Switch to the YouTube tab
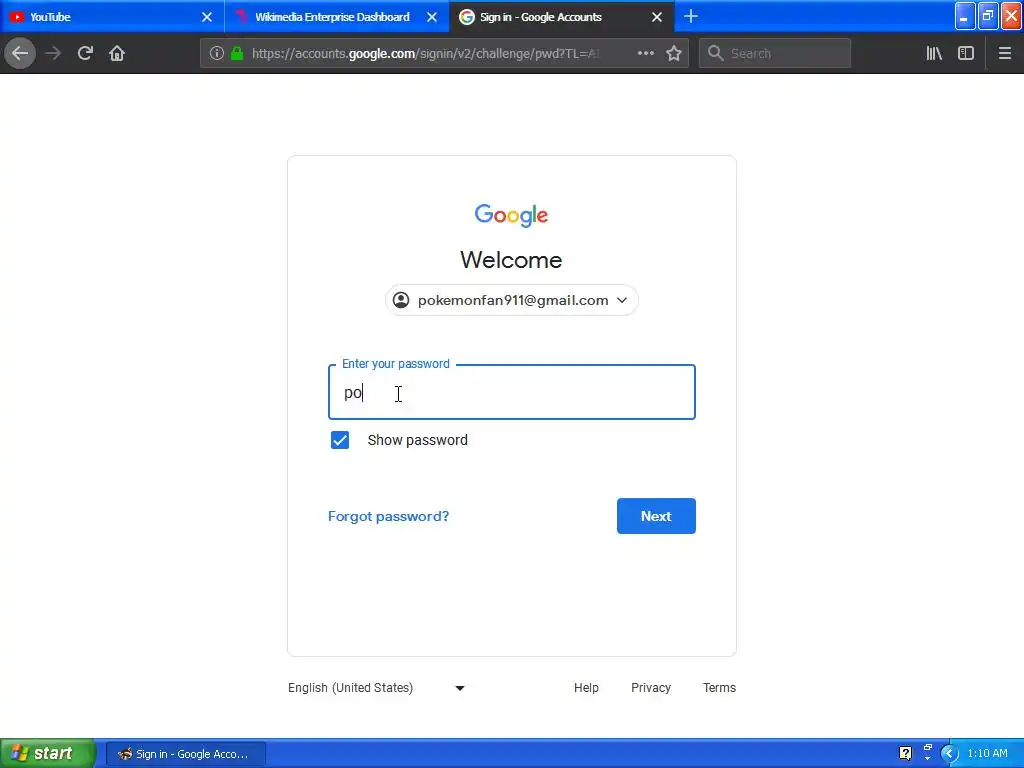Screen dimensions: 1024x768 112,17
